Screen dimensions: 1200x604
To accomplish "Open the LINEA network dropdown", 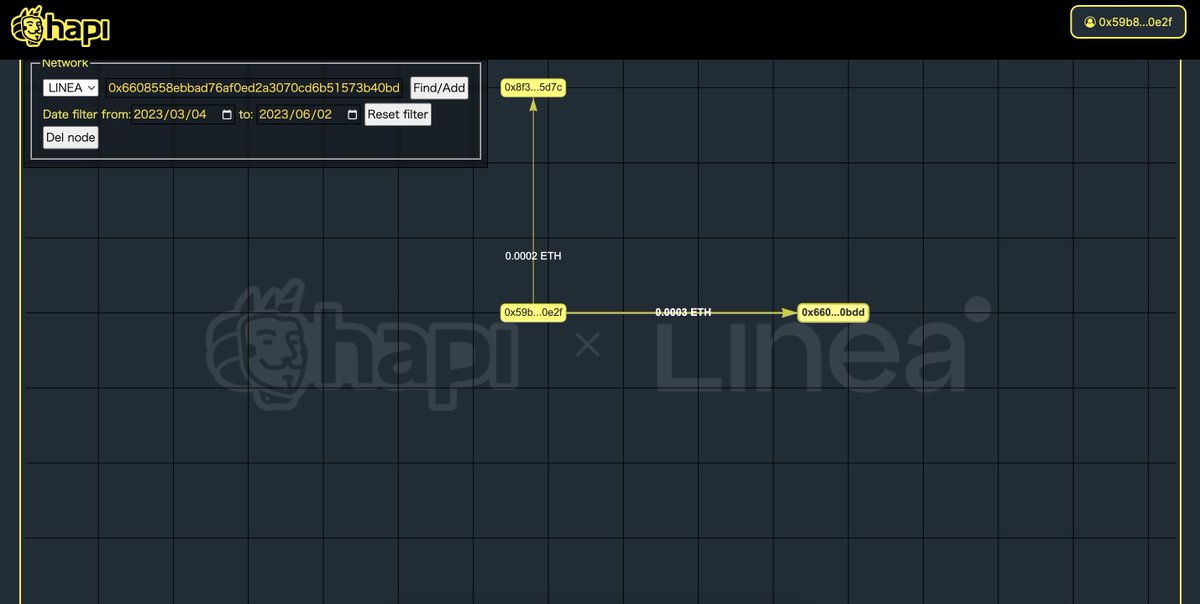I will click(71, 88).
